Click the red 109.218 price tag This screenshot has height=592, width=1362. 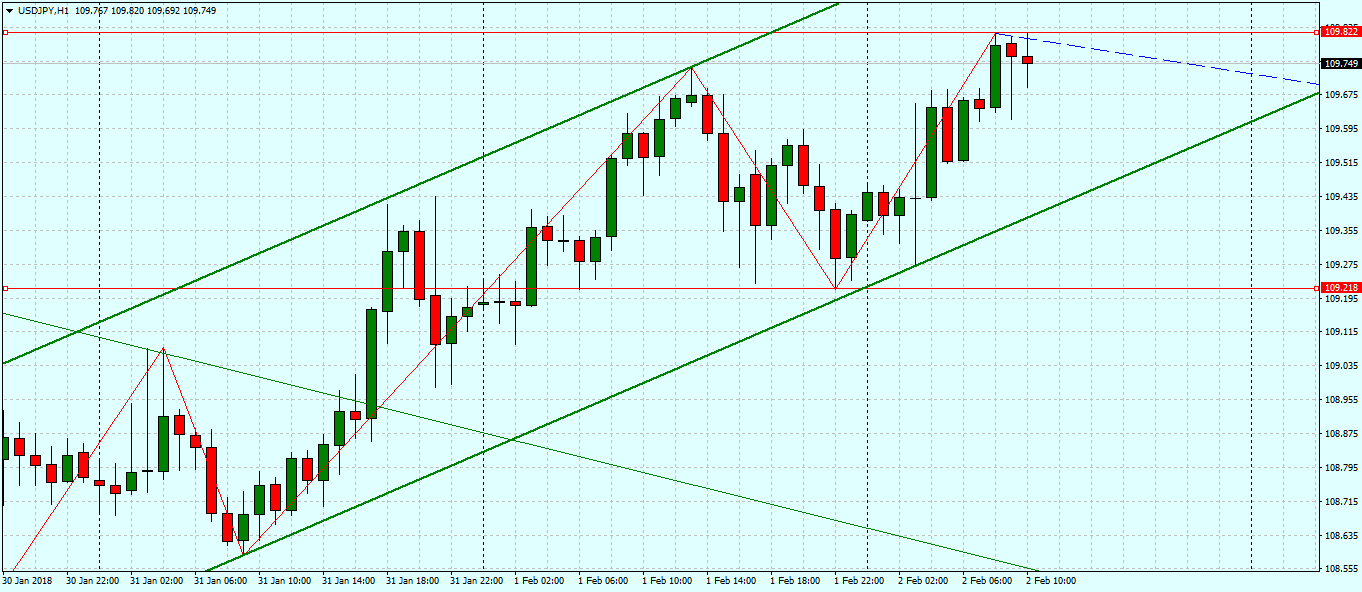(x=1340, y=288)
